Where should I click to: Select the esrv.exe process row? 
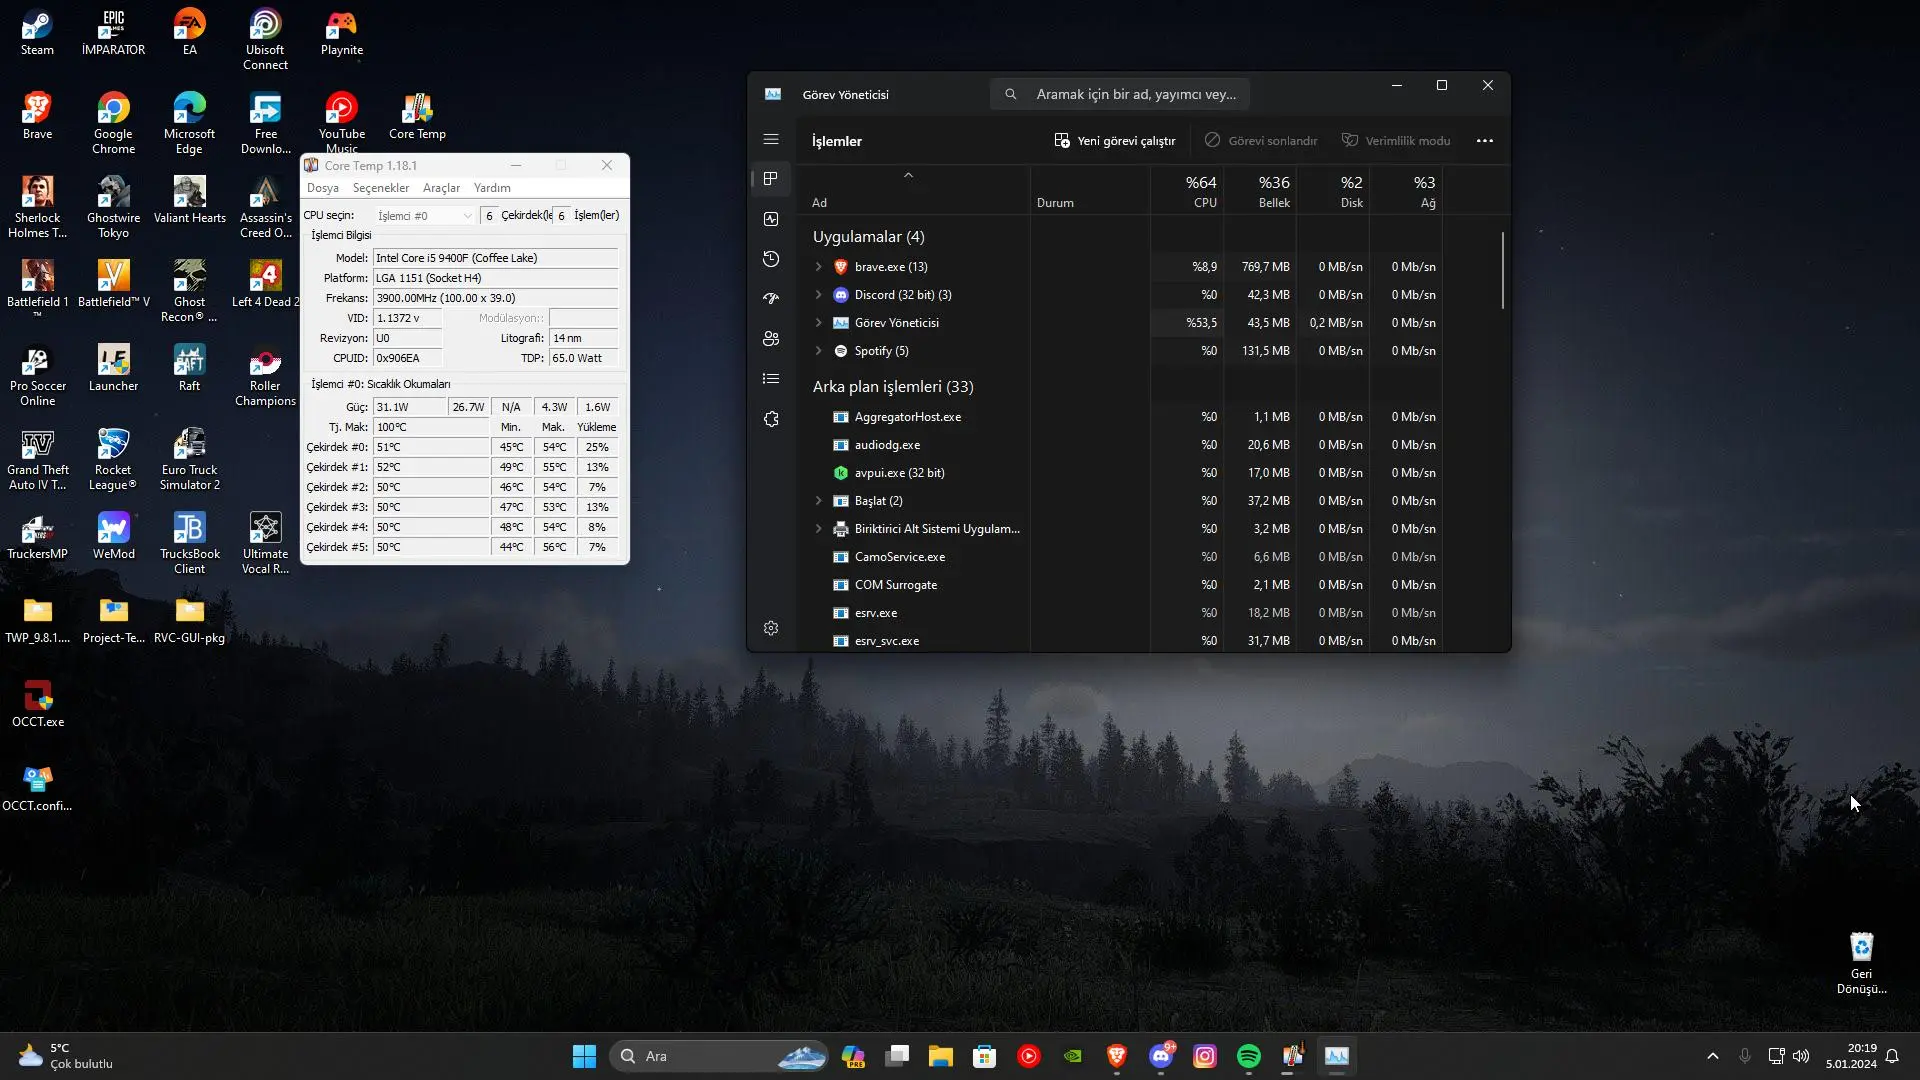click(1120, 613)
